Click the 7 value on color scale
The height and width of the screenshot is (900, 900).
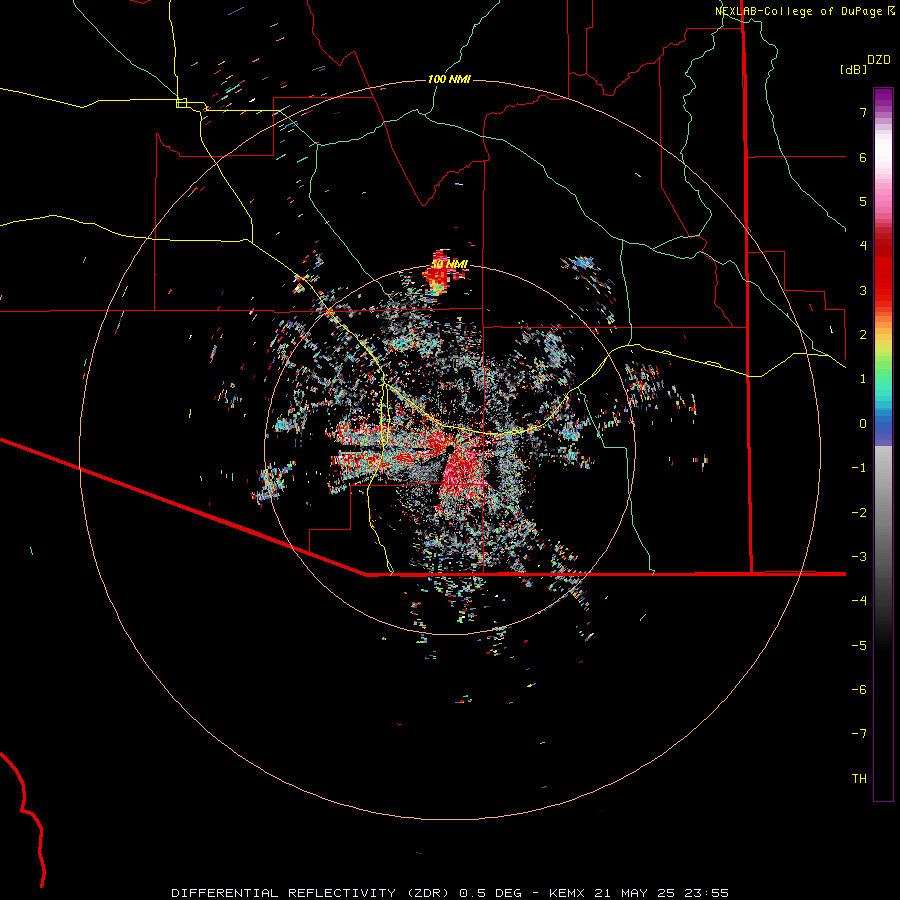point(863,112)
